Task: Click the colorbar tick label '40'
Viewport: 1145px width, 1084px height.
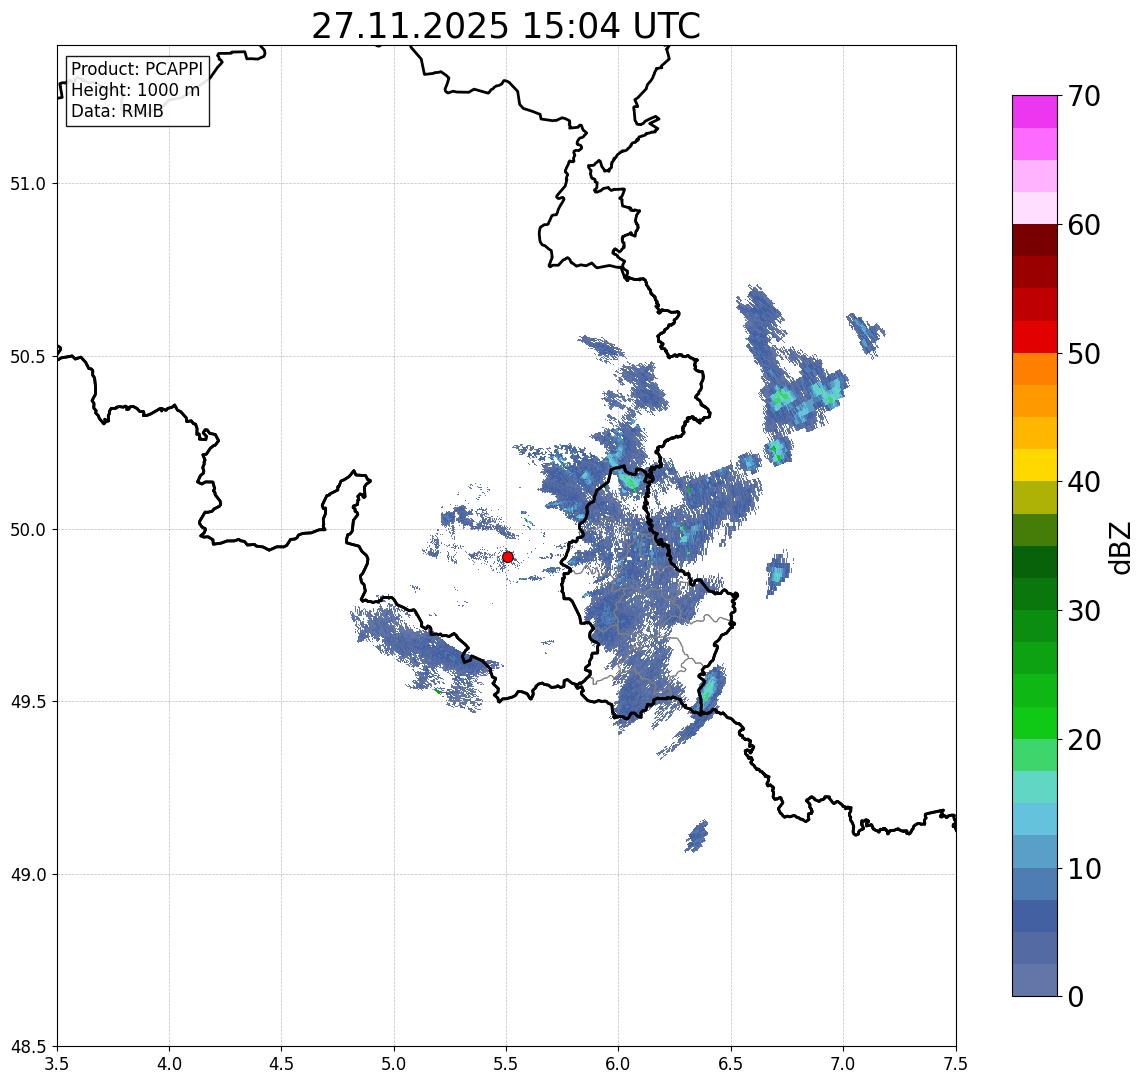Action: pos(1084,482)
